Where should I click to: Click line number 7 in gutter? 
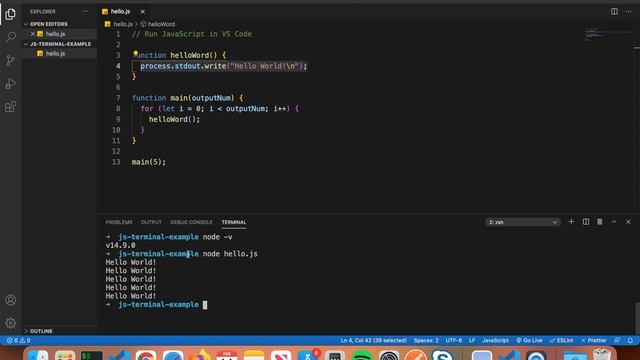pos(118,98)
